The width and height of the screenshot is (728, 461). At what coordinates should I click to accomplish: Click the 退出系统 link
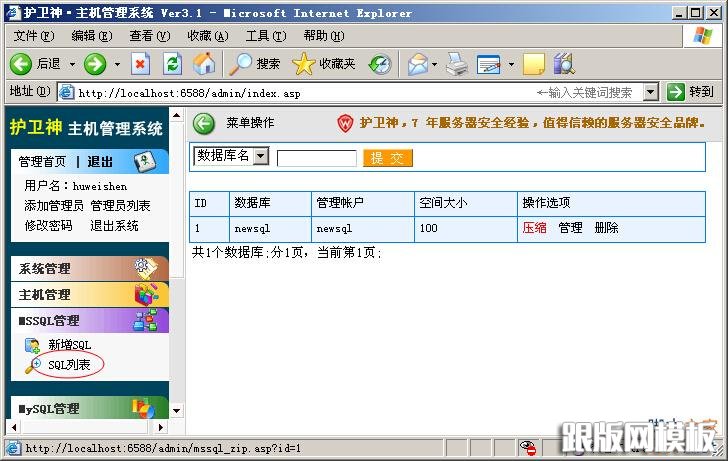point(114,226)
